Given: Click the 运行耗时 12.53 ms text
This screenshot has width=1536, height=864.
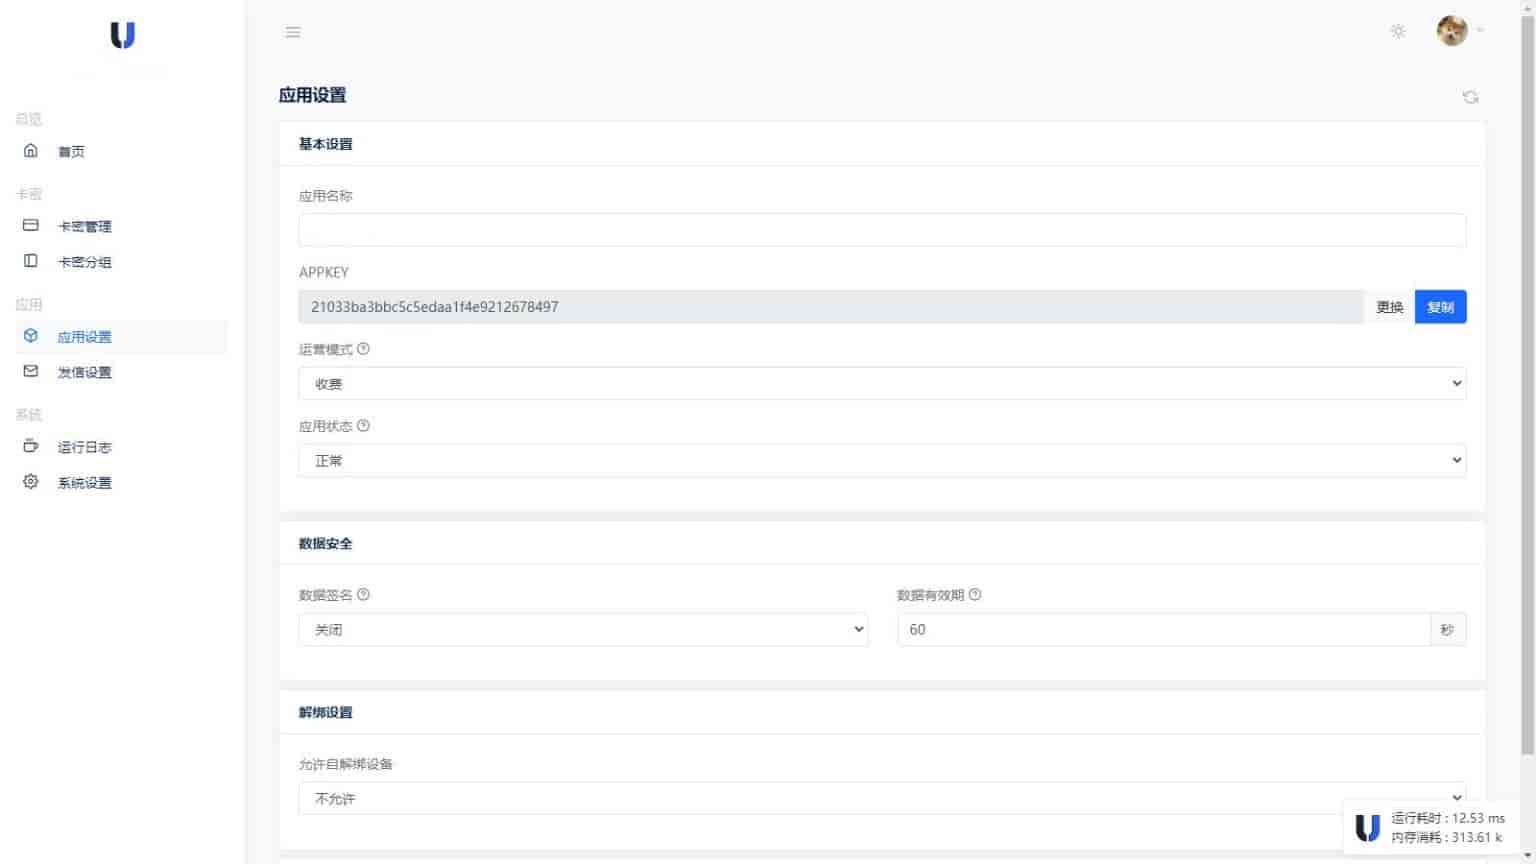Looking at the screenshot, I should coord(1448,818).
